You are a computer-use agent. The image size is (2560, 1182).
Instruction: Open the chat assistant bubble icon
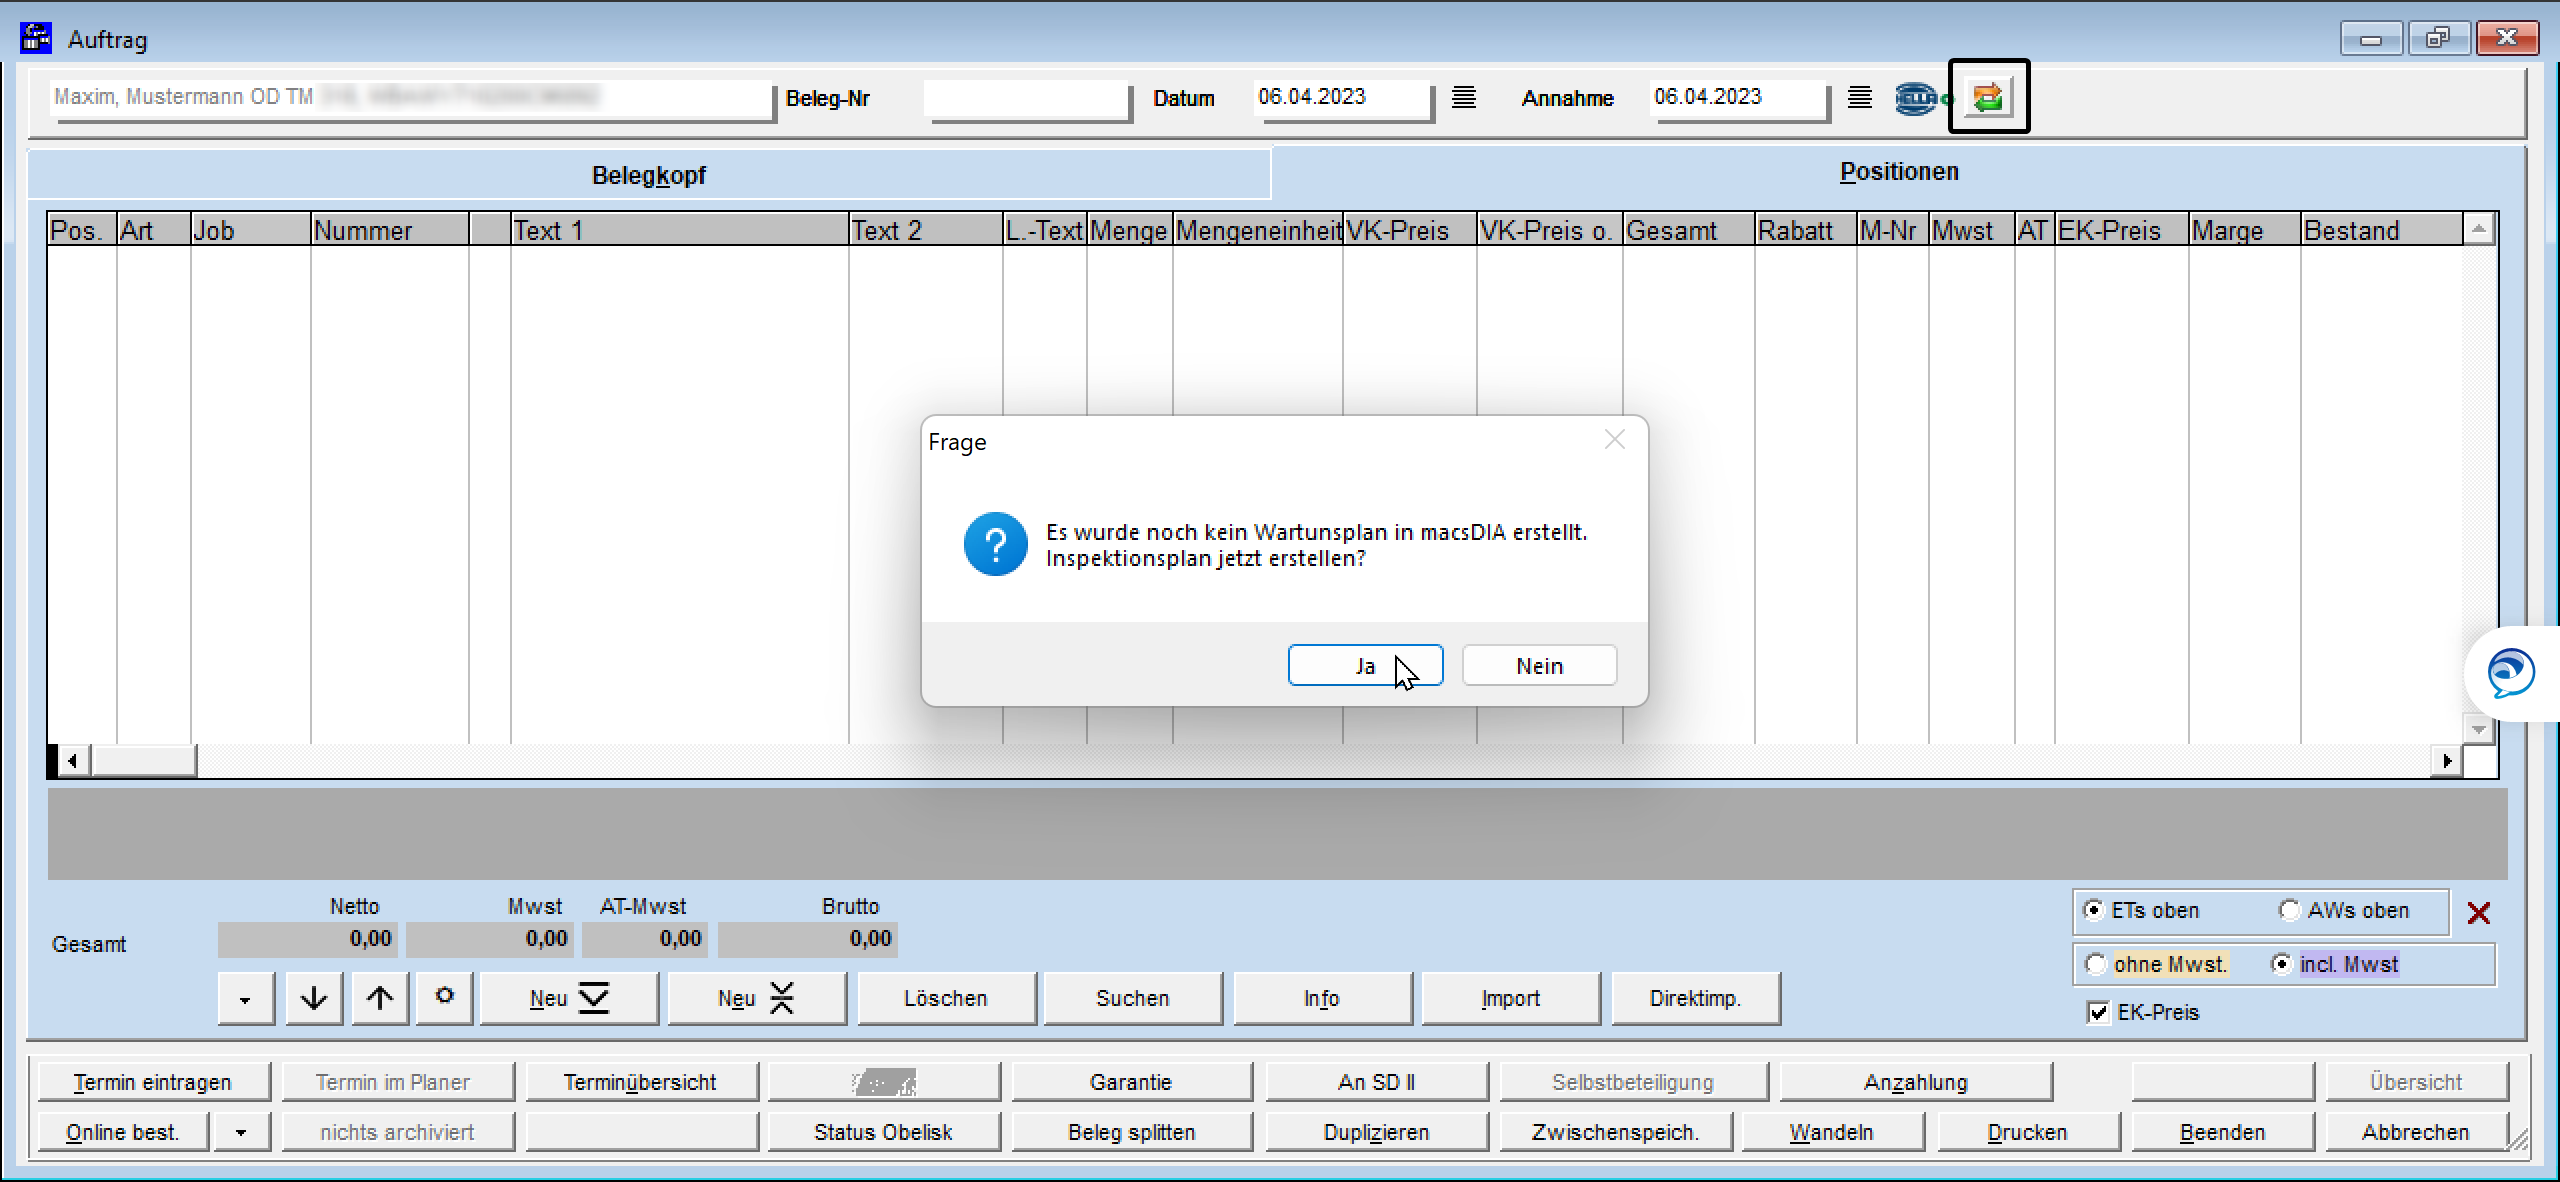pyautogui.click(x=2511, y=672)
